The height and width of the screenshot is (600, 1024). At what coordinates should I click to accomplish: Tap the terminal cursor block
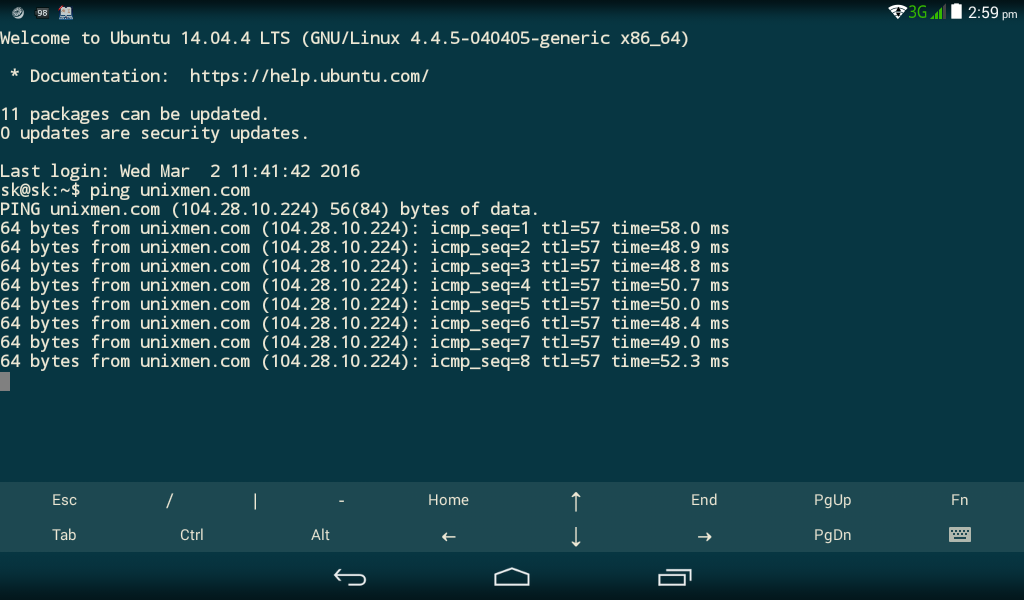pyautogui.click(x=5, y=381)
